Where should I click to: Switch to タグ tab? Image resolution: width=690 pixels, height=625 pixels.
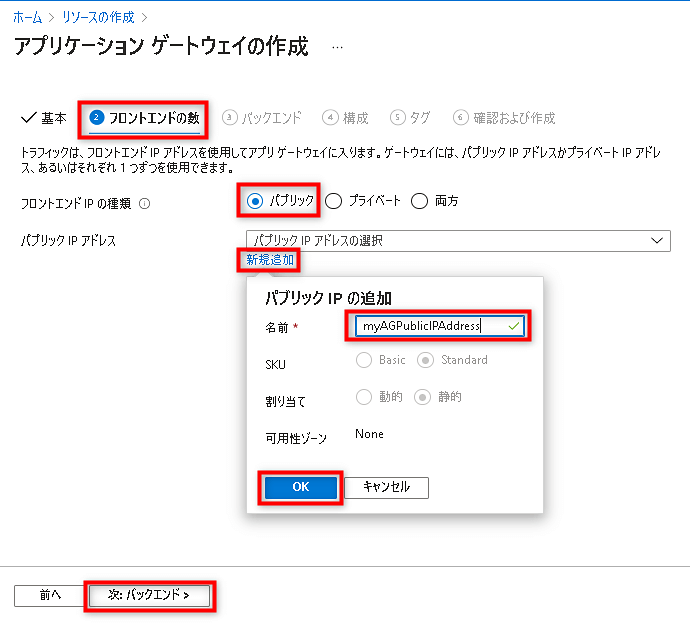pyautogui.click(x=410, y=118)
